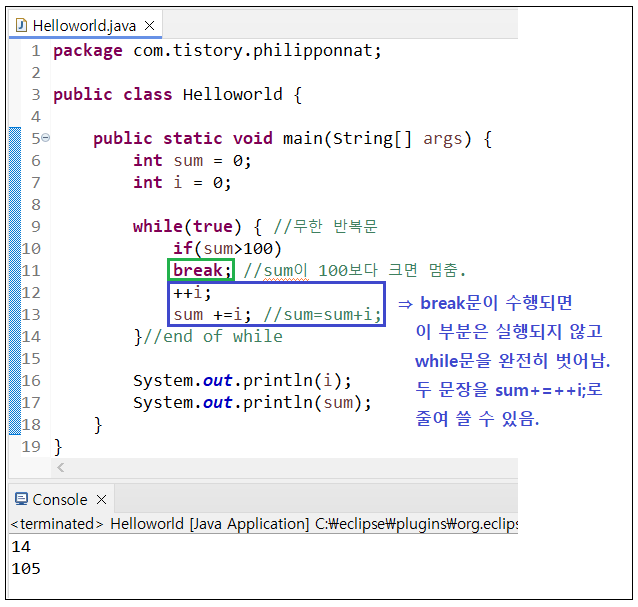638x607 pixels.
Task: Close the Helloworld.java editor tab
Action: point(150,26)
